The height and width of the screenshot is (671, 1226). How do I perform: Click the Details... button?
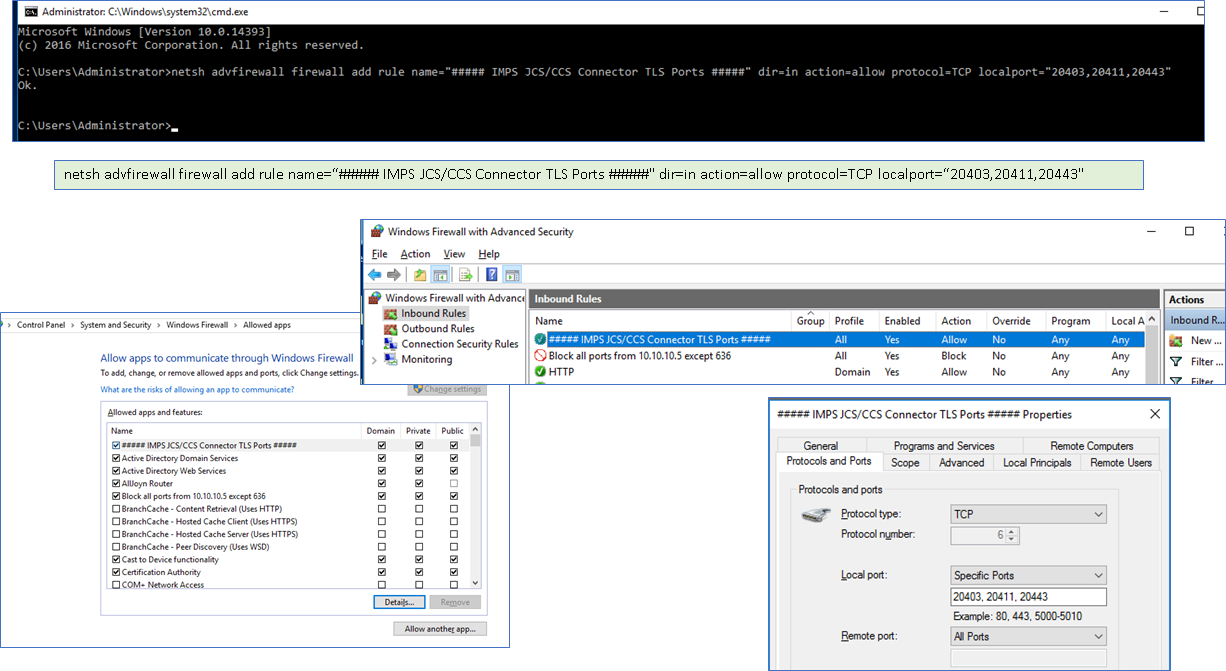click(x=399, y=602)
